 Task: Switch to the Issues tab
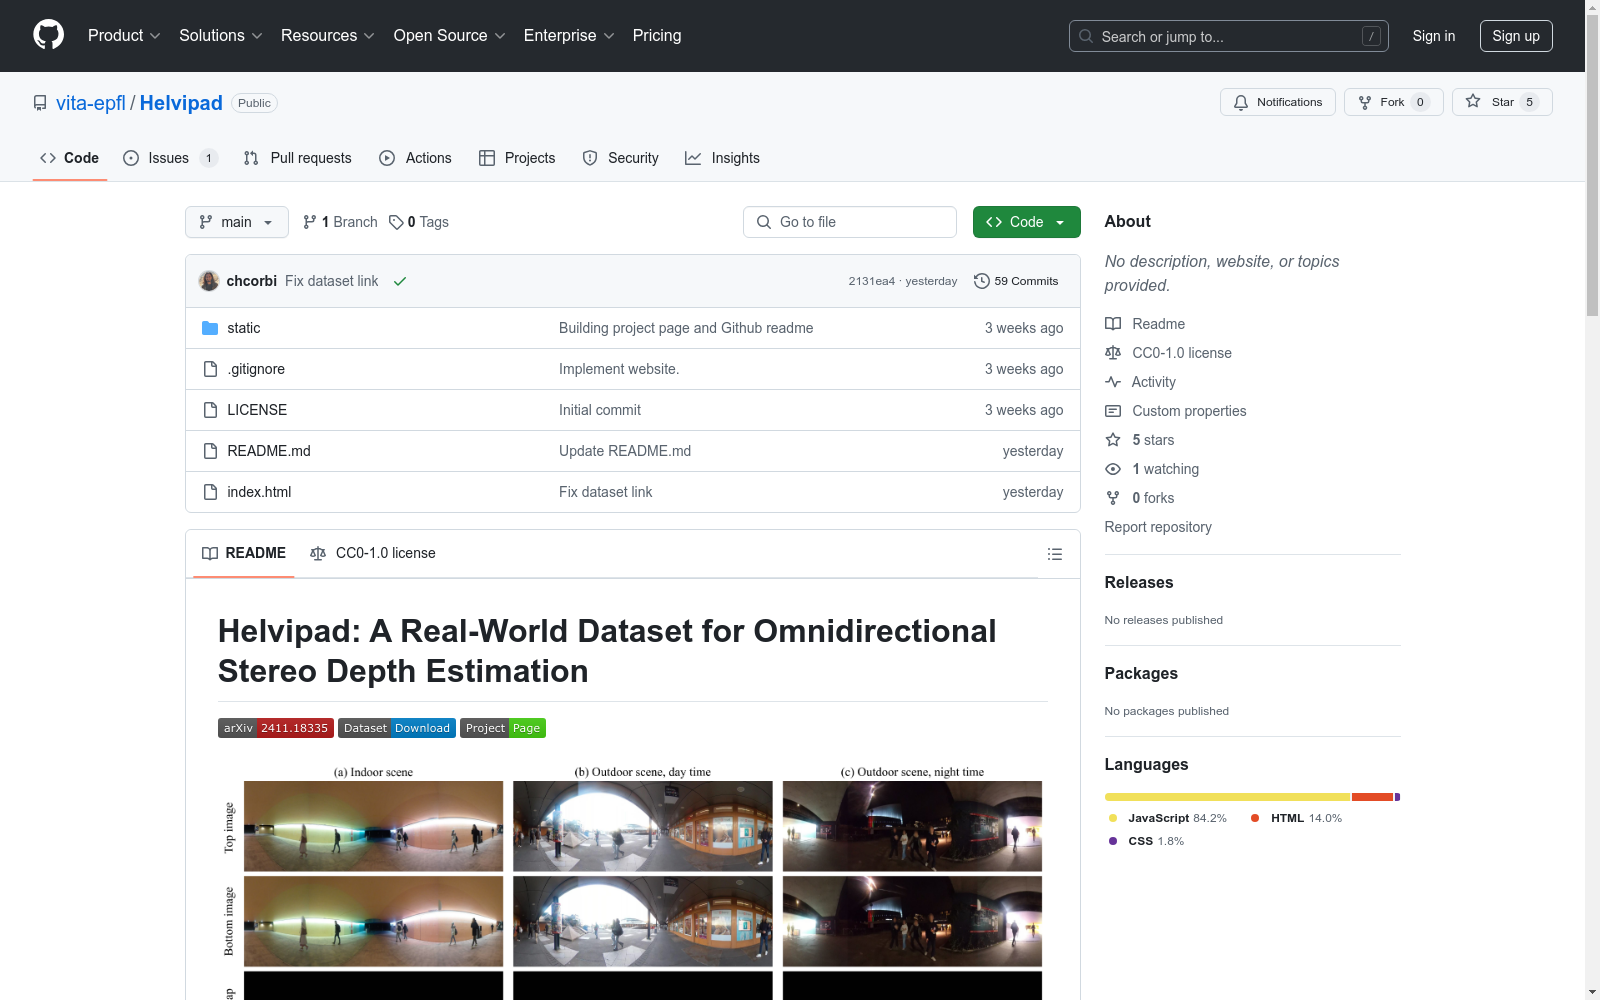coord(170,158)
